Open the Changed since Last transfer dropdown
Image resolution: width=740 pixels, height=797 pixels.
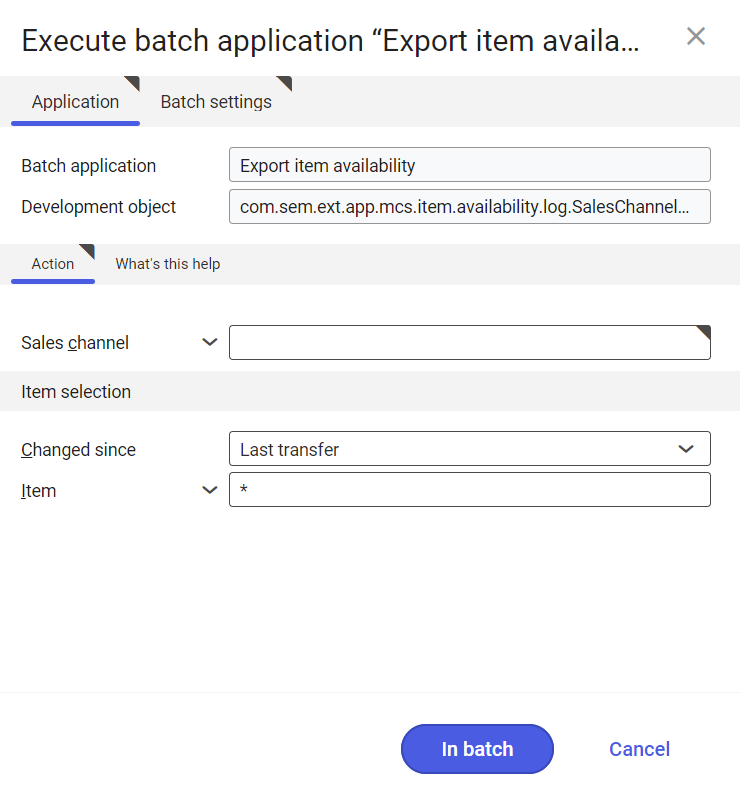(470, 449)
